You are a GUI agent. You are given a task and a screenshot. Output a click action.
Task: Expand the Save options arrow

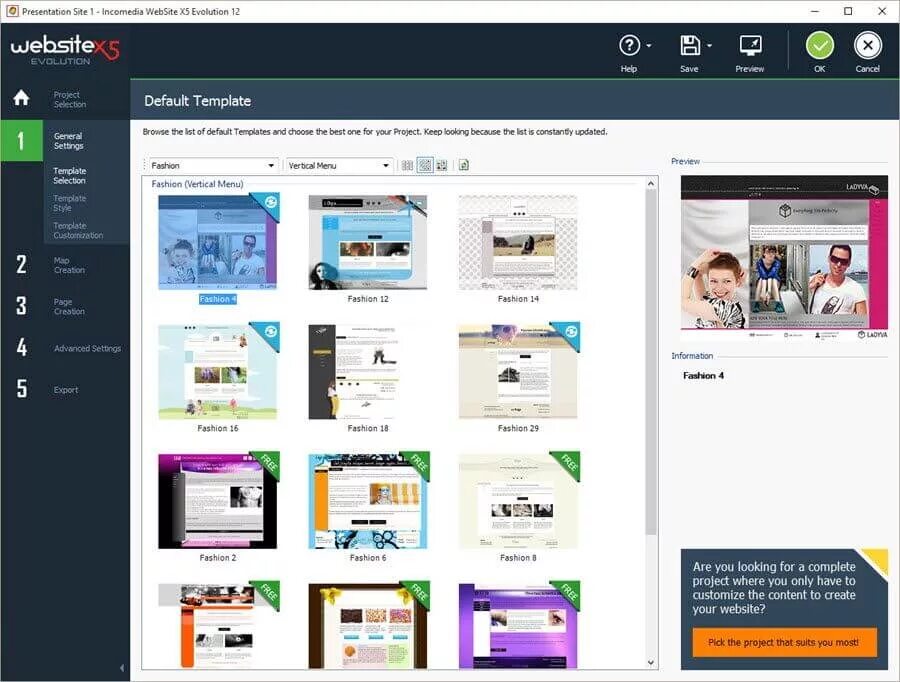709,45
